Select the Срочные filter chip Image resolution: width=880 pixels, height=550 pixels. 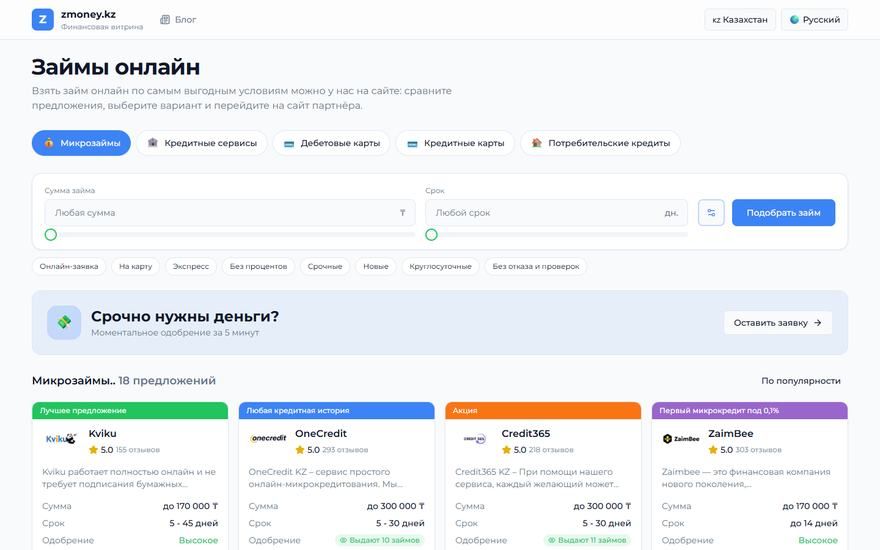point(324,266)
